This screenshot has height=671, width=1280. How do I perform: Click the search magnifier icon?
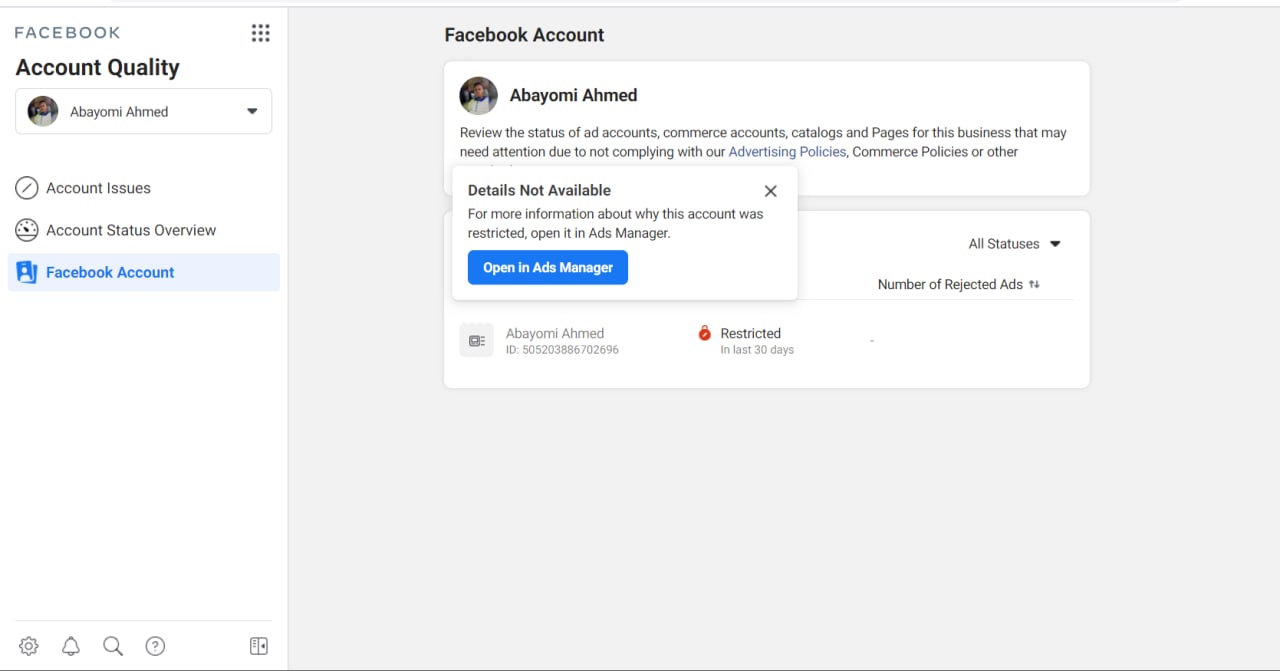(x=113, y=646)
